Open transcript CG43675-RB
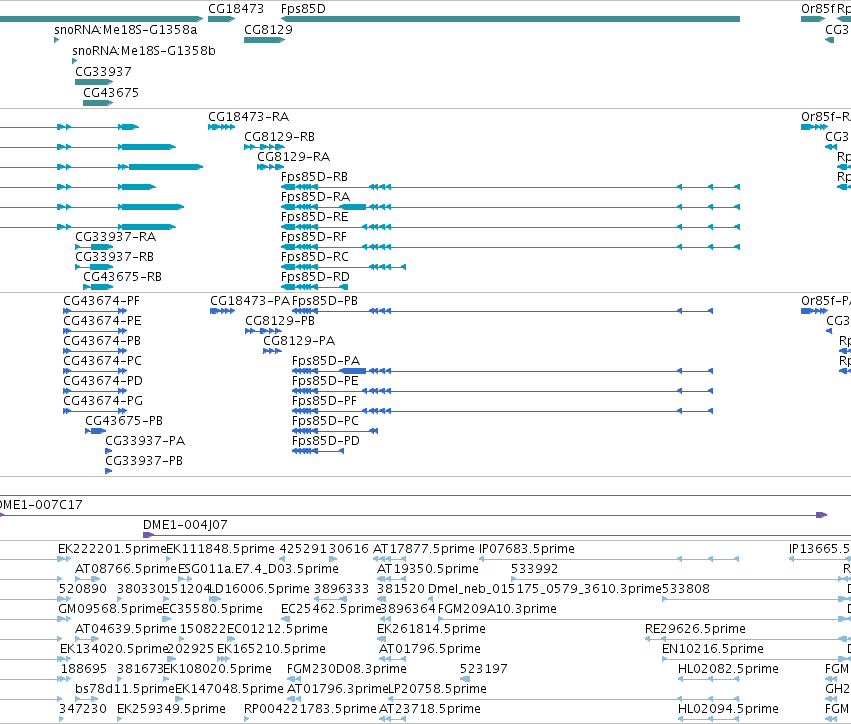The width and height of the screenshot is (851, 724). pyautogui.click(x=122, y=277)
